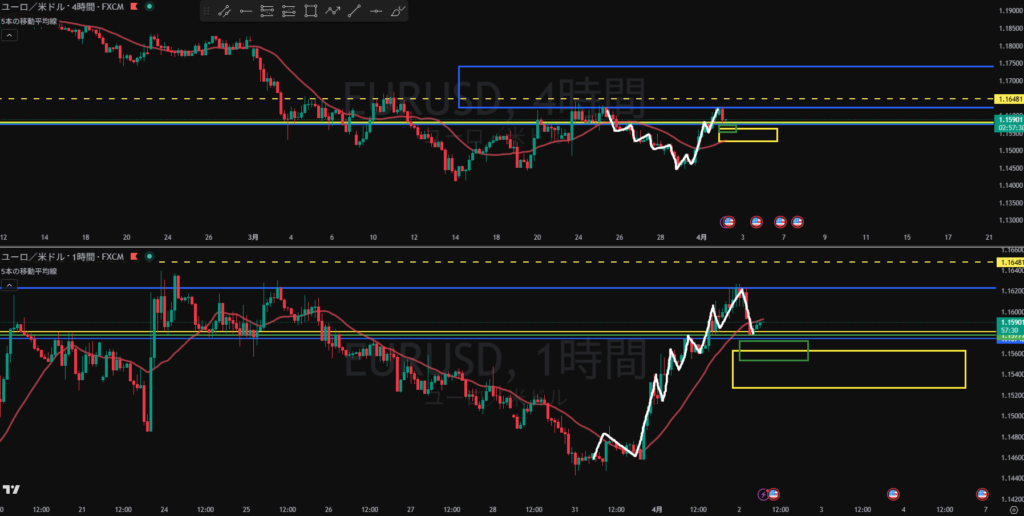
Task: Collapse the upper chart indicator legend
Action: [9, 35]
